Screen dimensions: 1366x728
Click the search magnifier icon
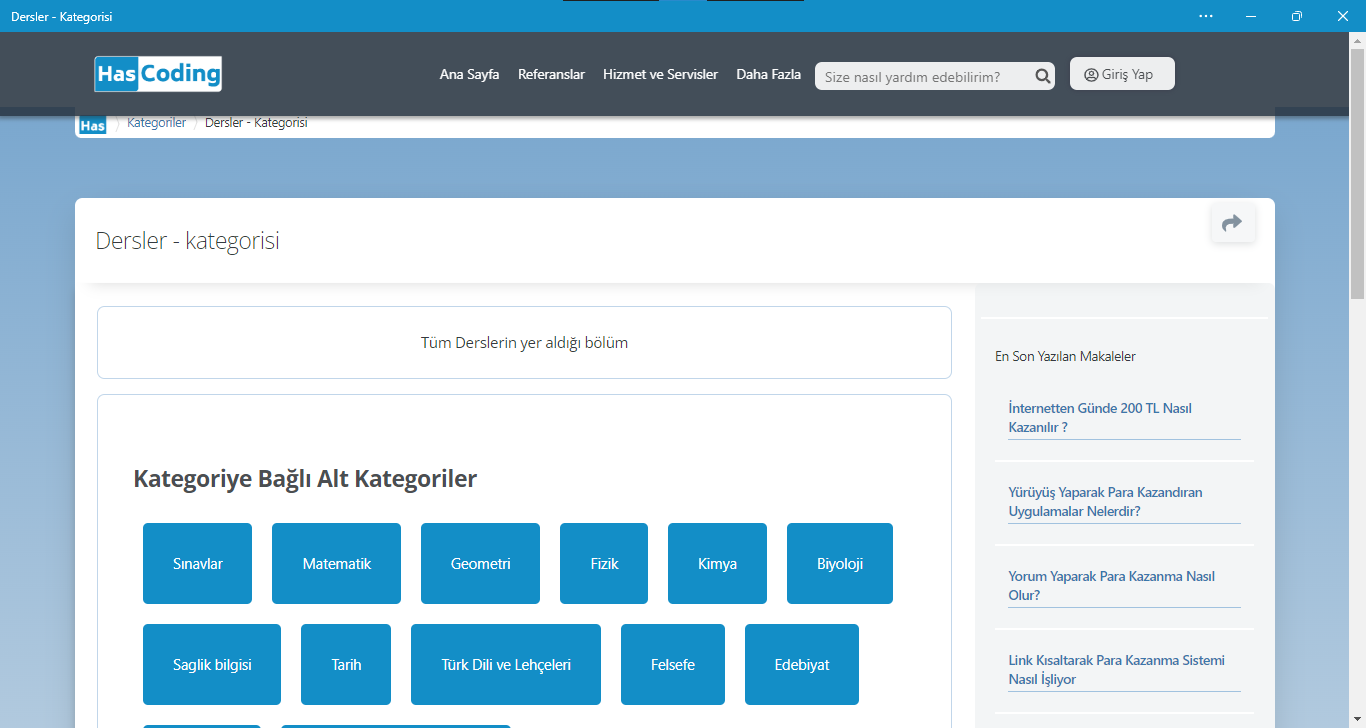(x=1042, y=76)
